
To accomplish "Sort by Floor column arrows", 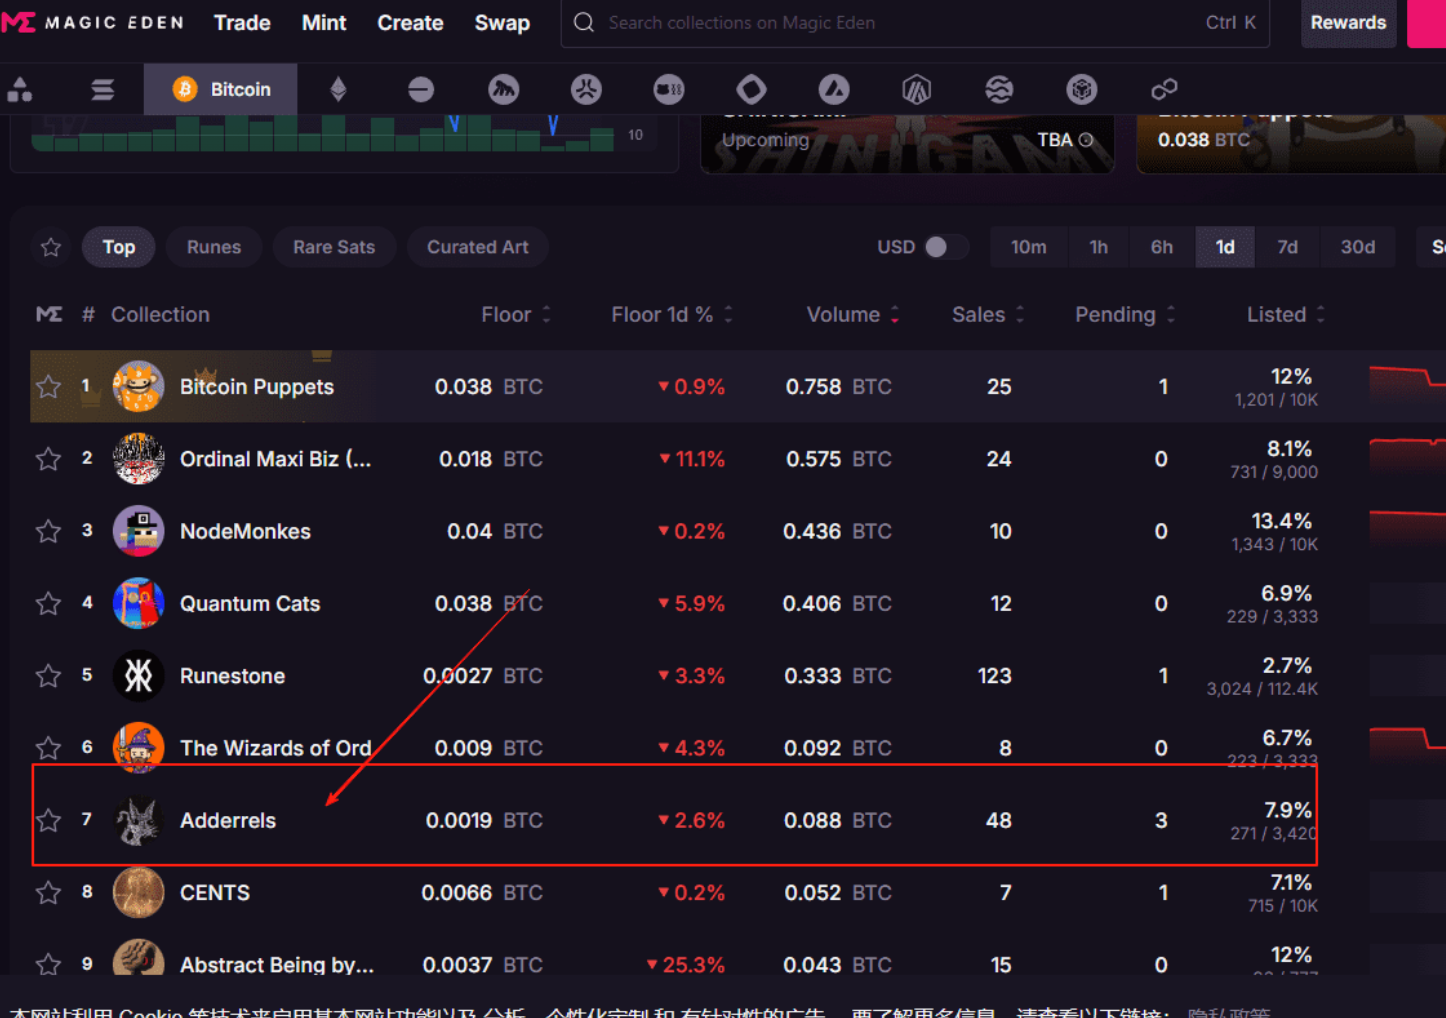I will tap(546, 314).
